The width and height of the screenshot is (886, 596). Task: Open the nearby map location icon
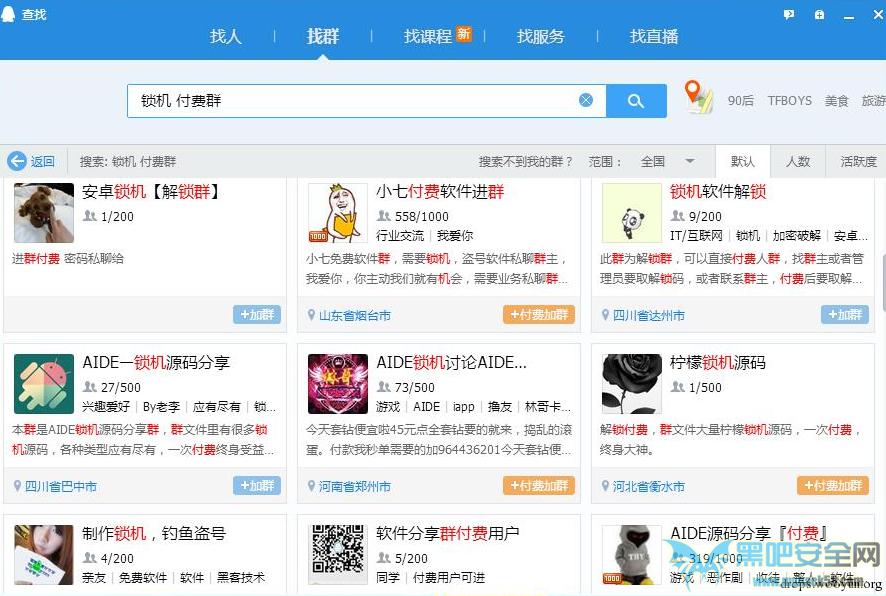[x=698, y=97]
